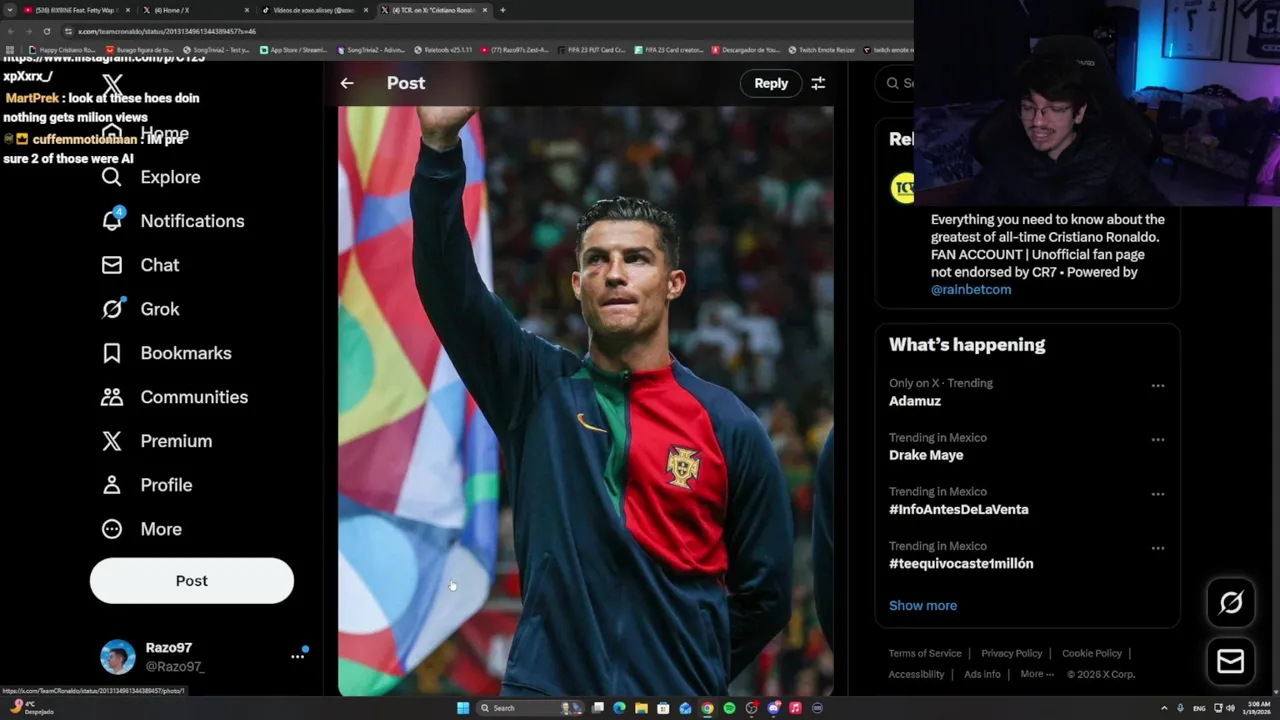Open Profile from the sidebar

click(146, 485)
